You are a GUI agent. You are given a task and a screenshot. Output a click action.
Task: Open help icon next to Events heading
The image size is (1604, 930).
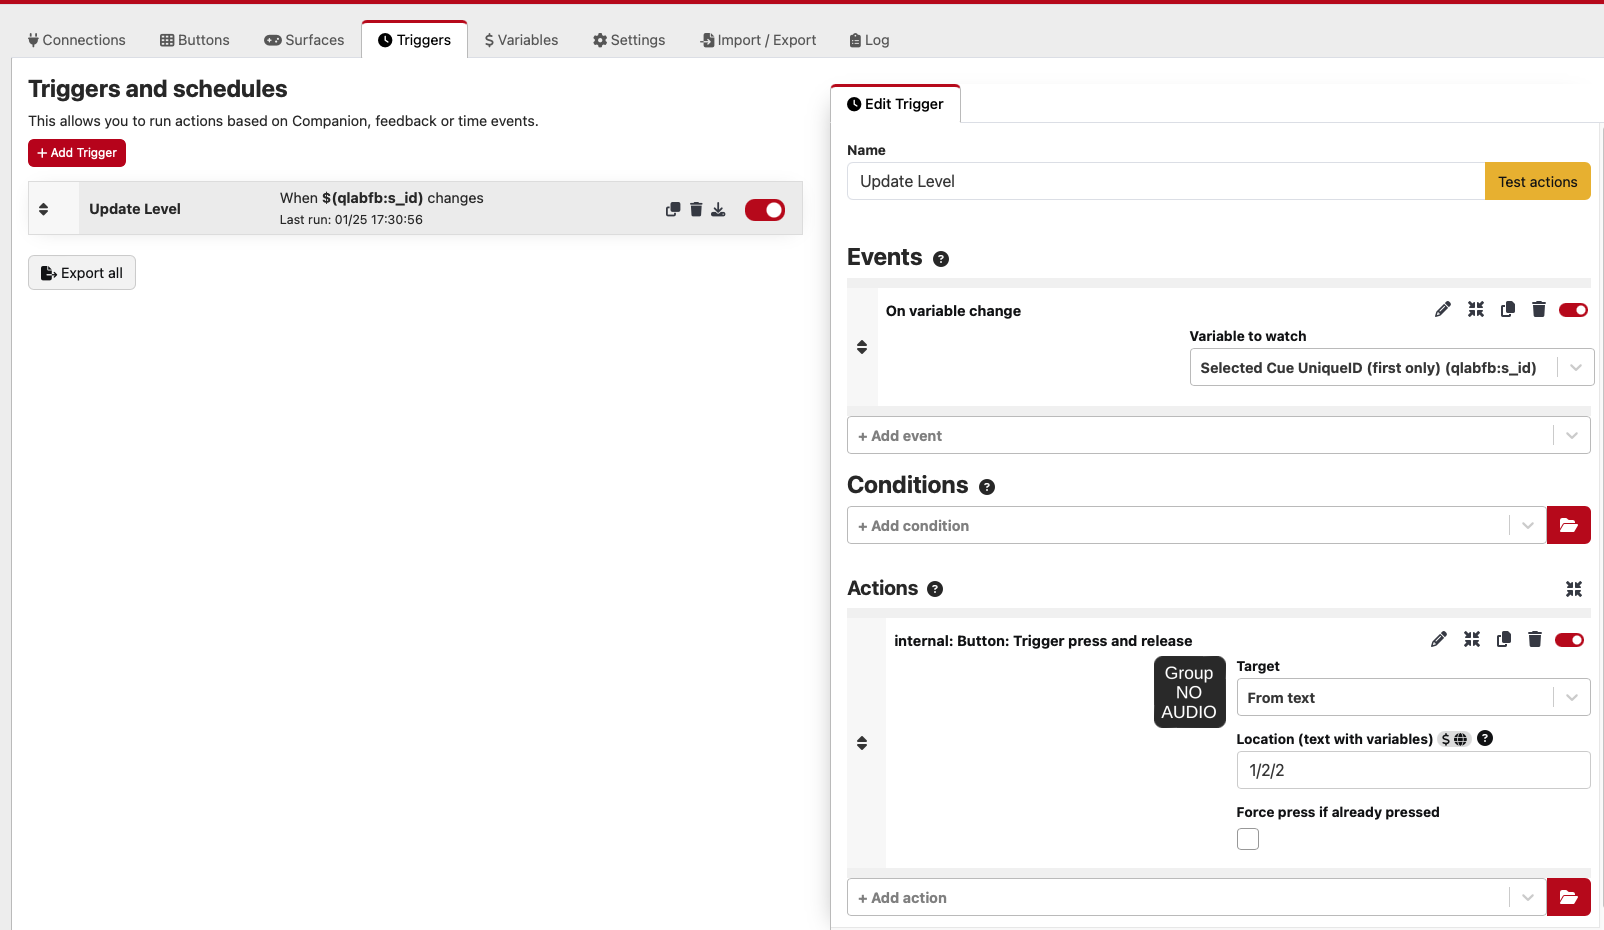[x=941, y=259]
